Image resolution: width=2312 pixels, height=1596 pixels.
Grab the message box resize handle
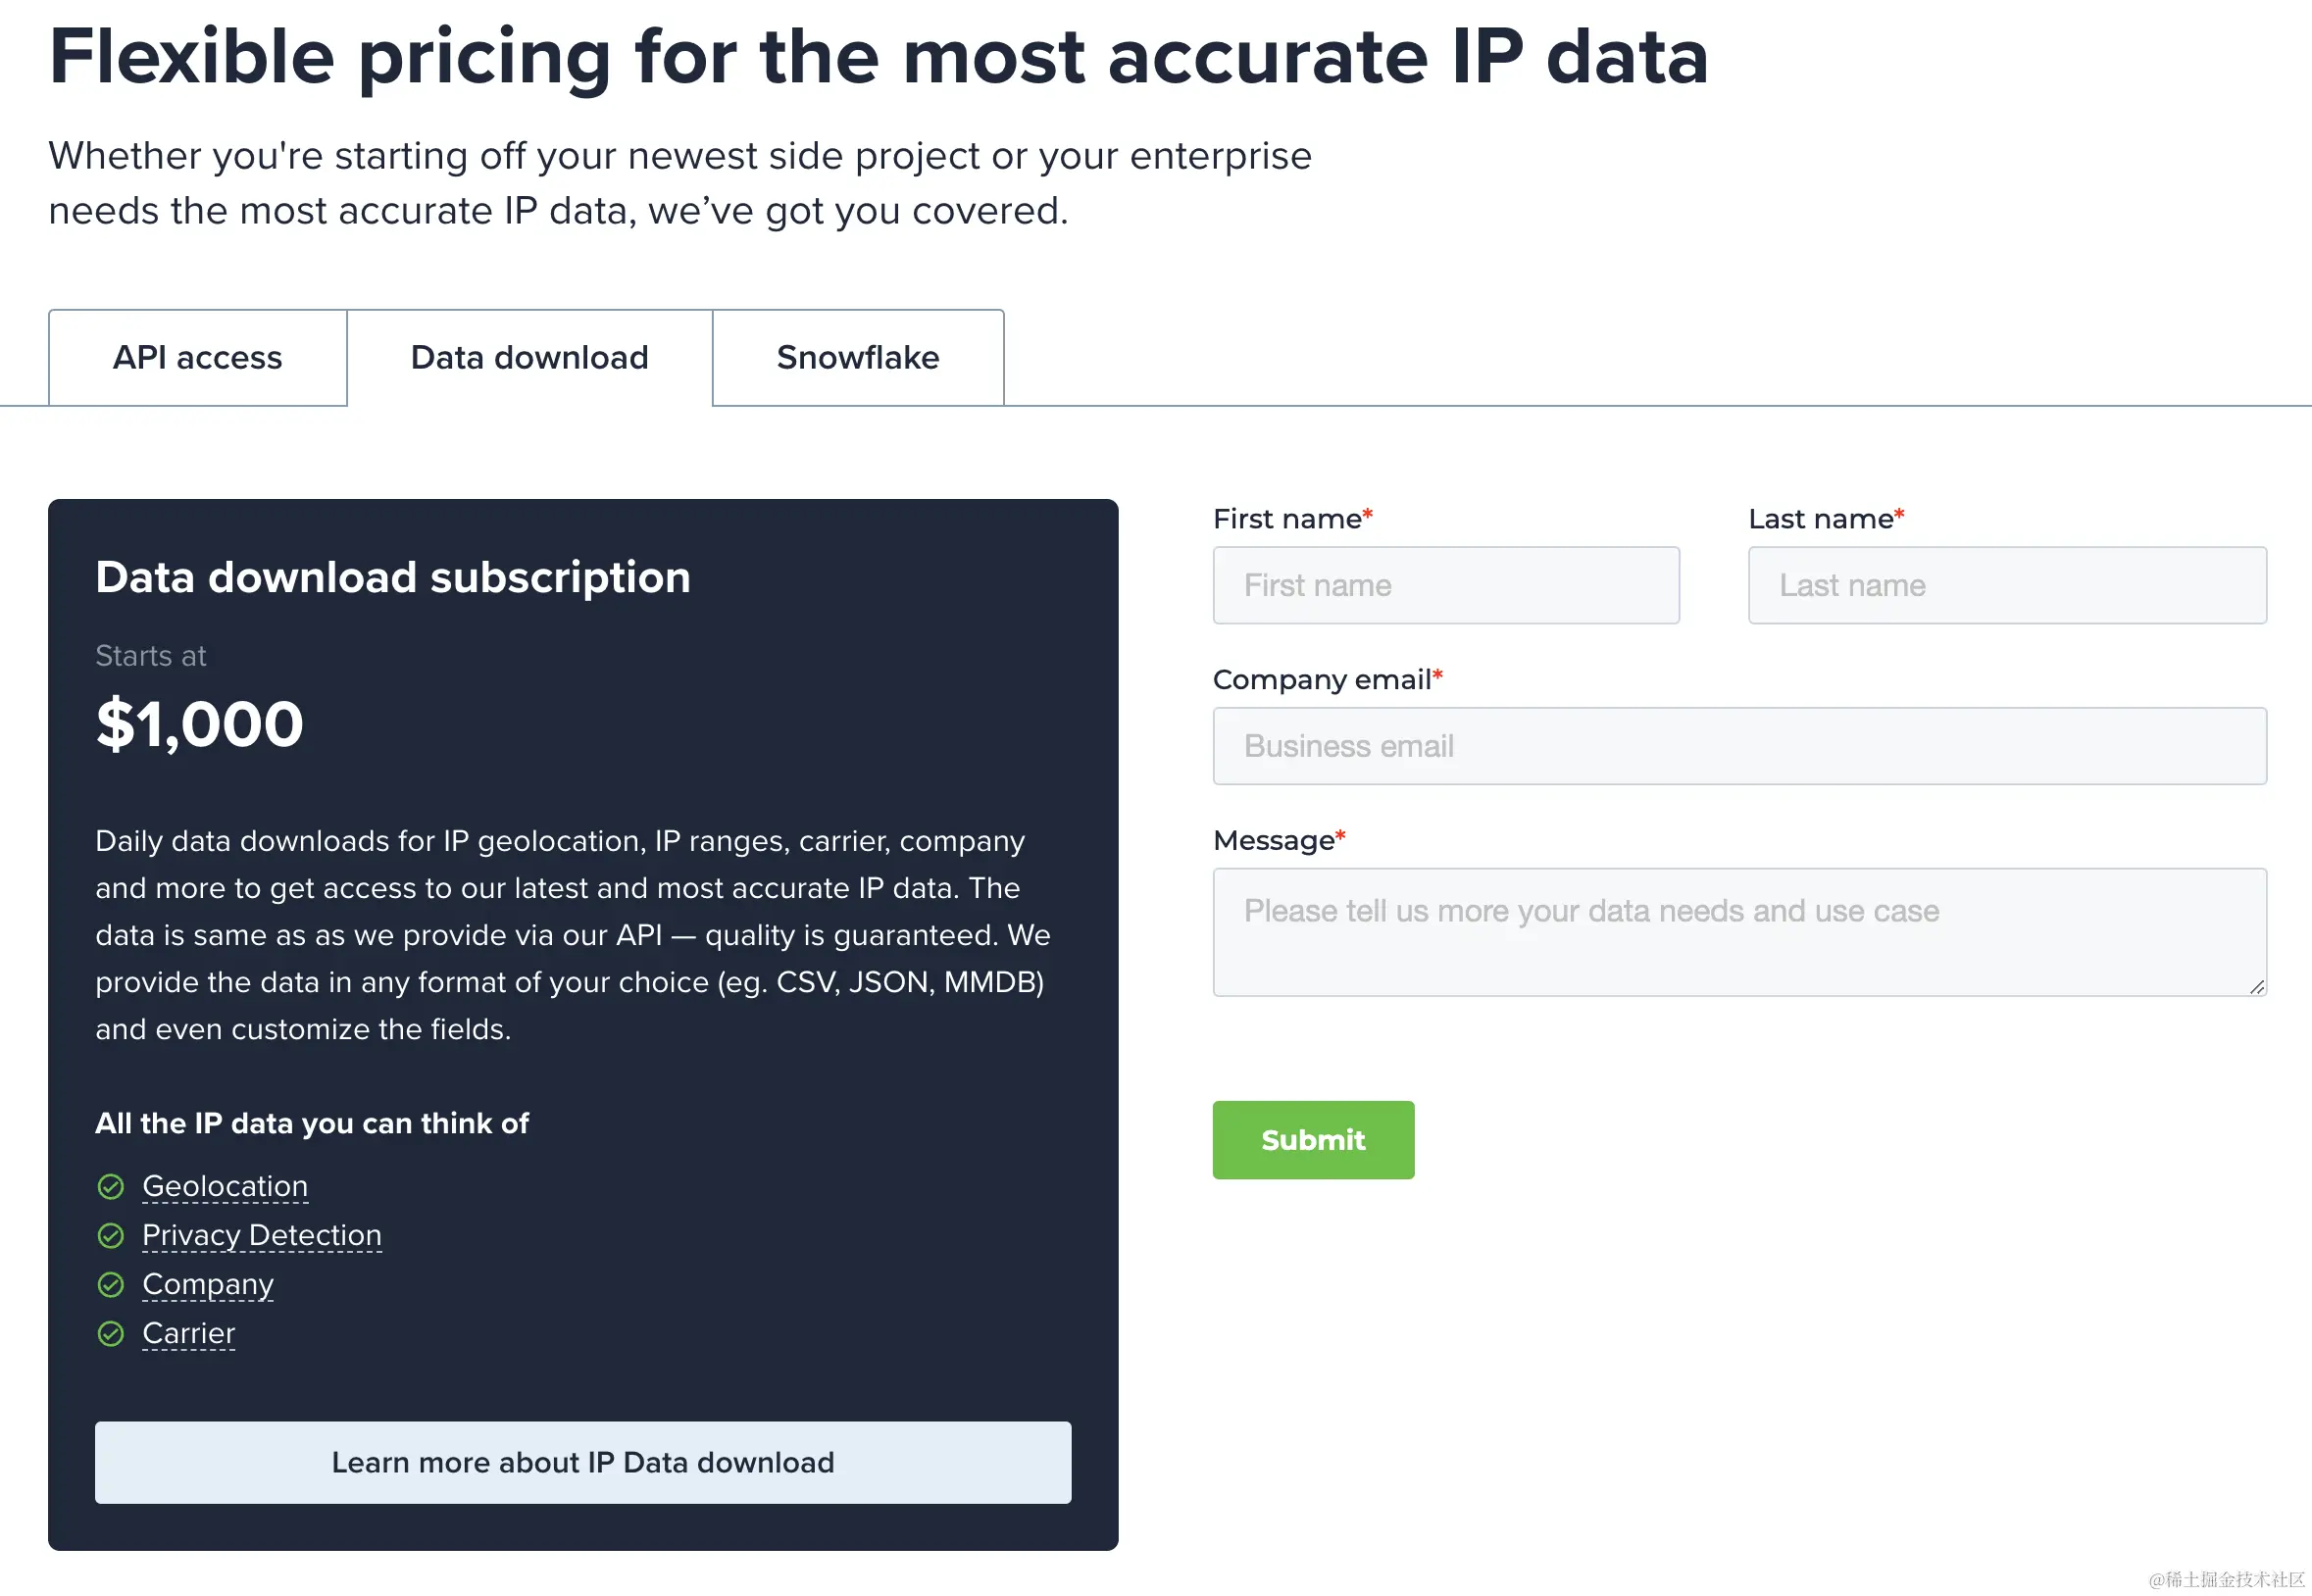click(2256, 987)
